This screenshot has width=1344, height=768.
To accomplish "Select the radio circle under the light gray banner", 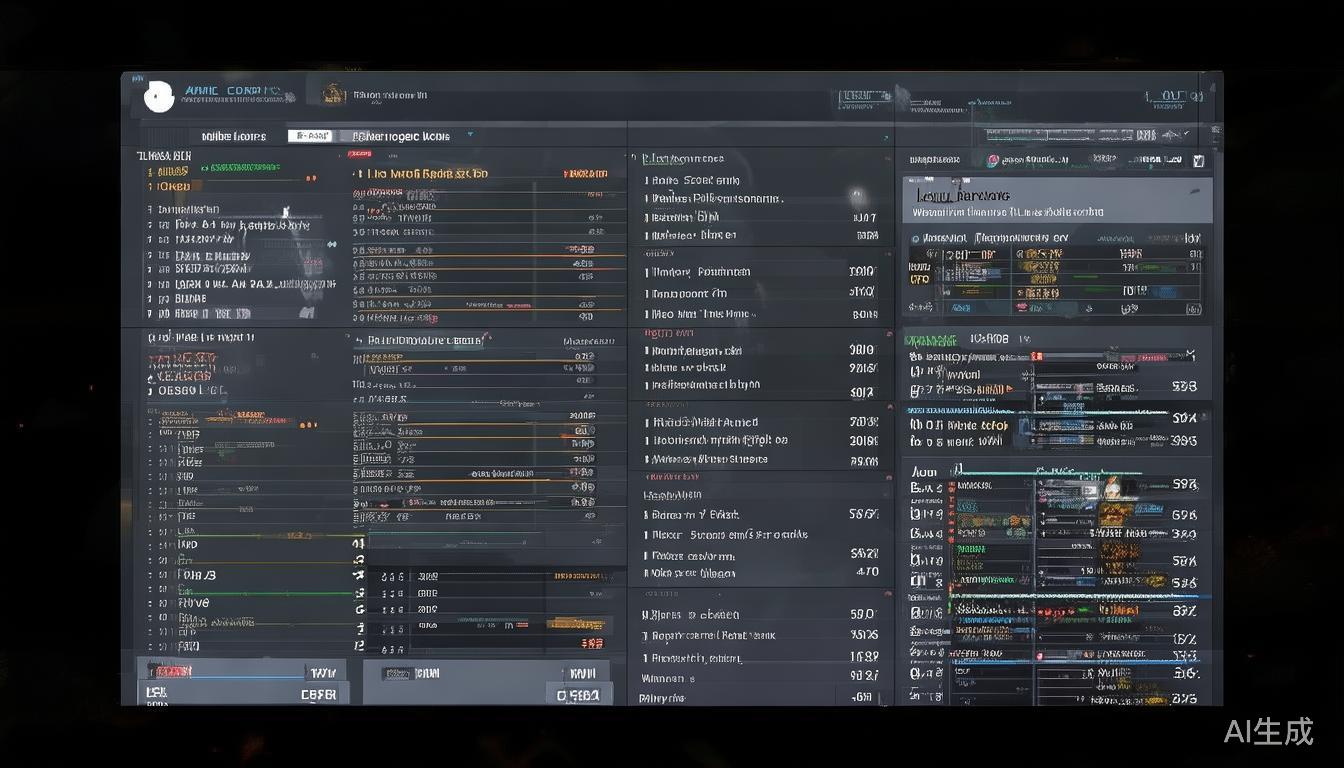I will (x=915, y=239).
